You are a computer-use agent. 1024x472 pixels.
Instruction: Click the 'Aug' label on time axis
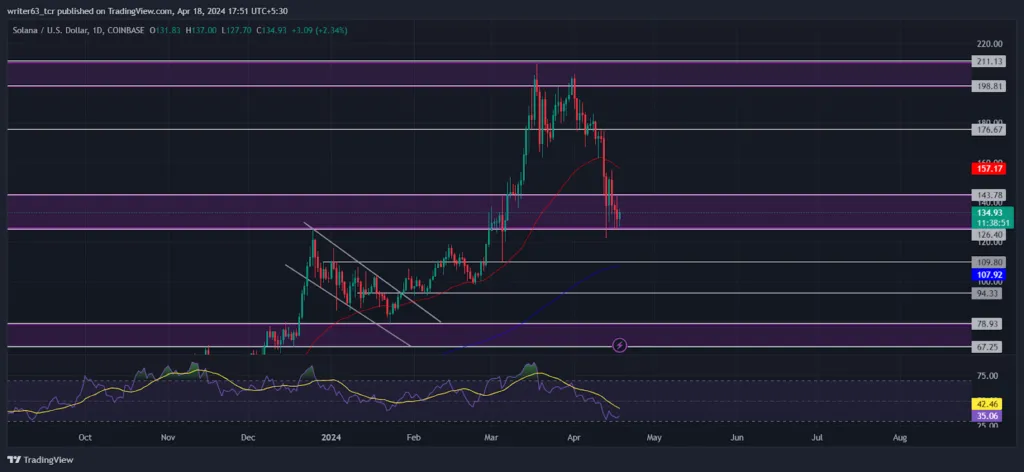tap(900, 438)
